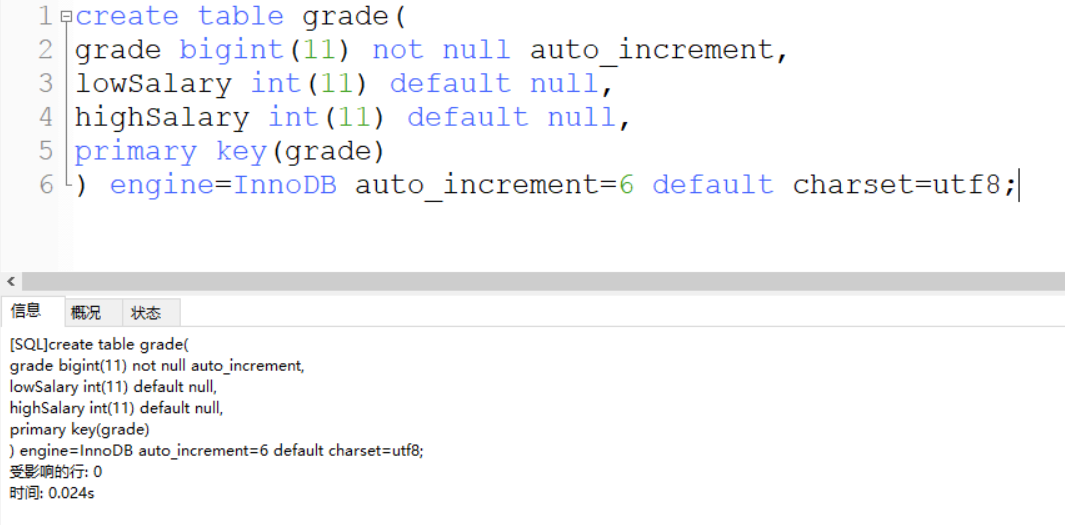Image resolution: width=1065 pixels, height=525 pixels.
Task: Click line number 4 in the gutter
Action: coord(46,117)
